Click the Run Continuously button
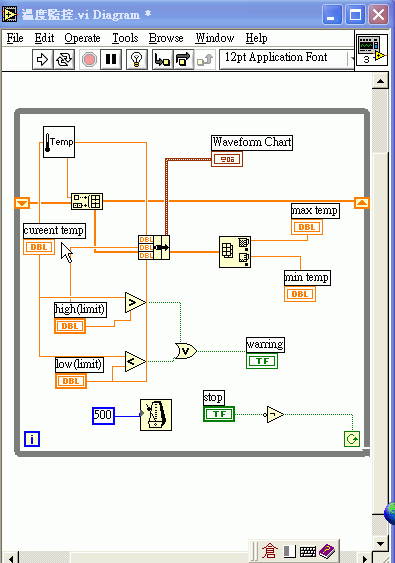This screenshot has height=563, width=395. [64, 59]
